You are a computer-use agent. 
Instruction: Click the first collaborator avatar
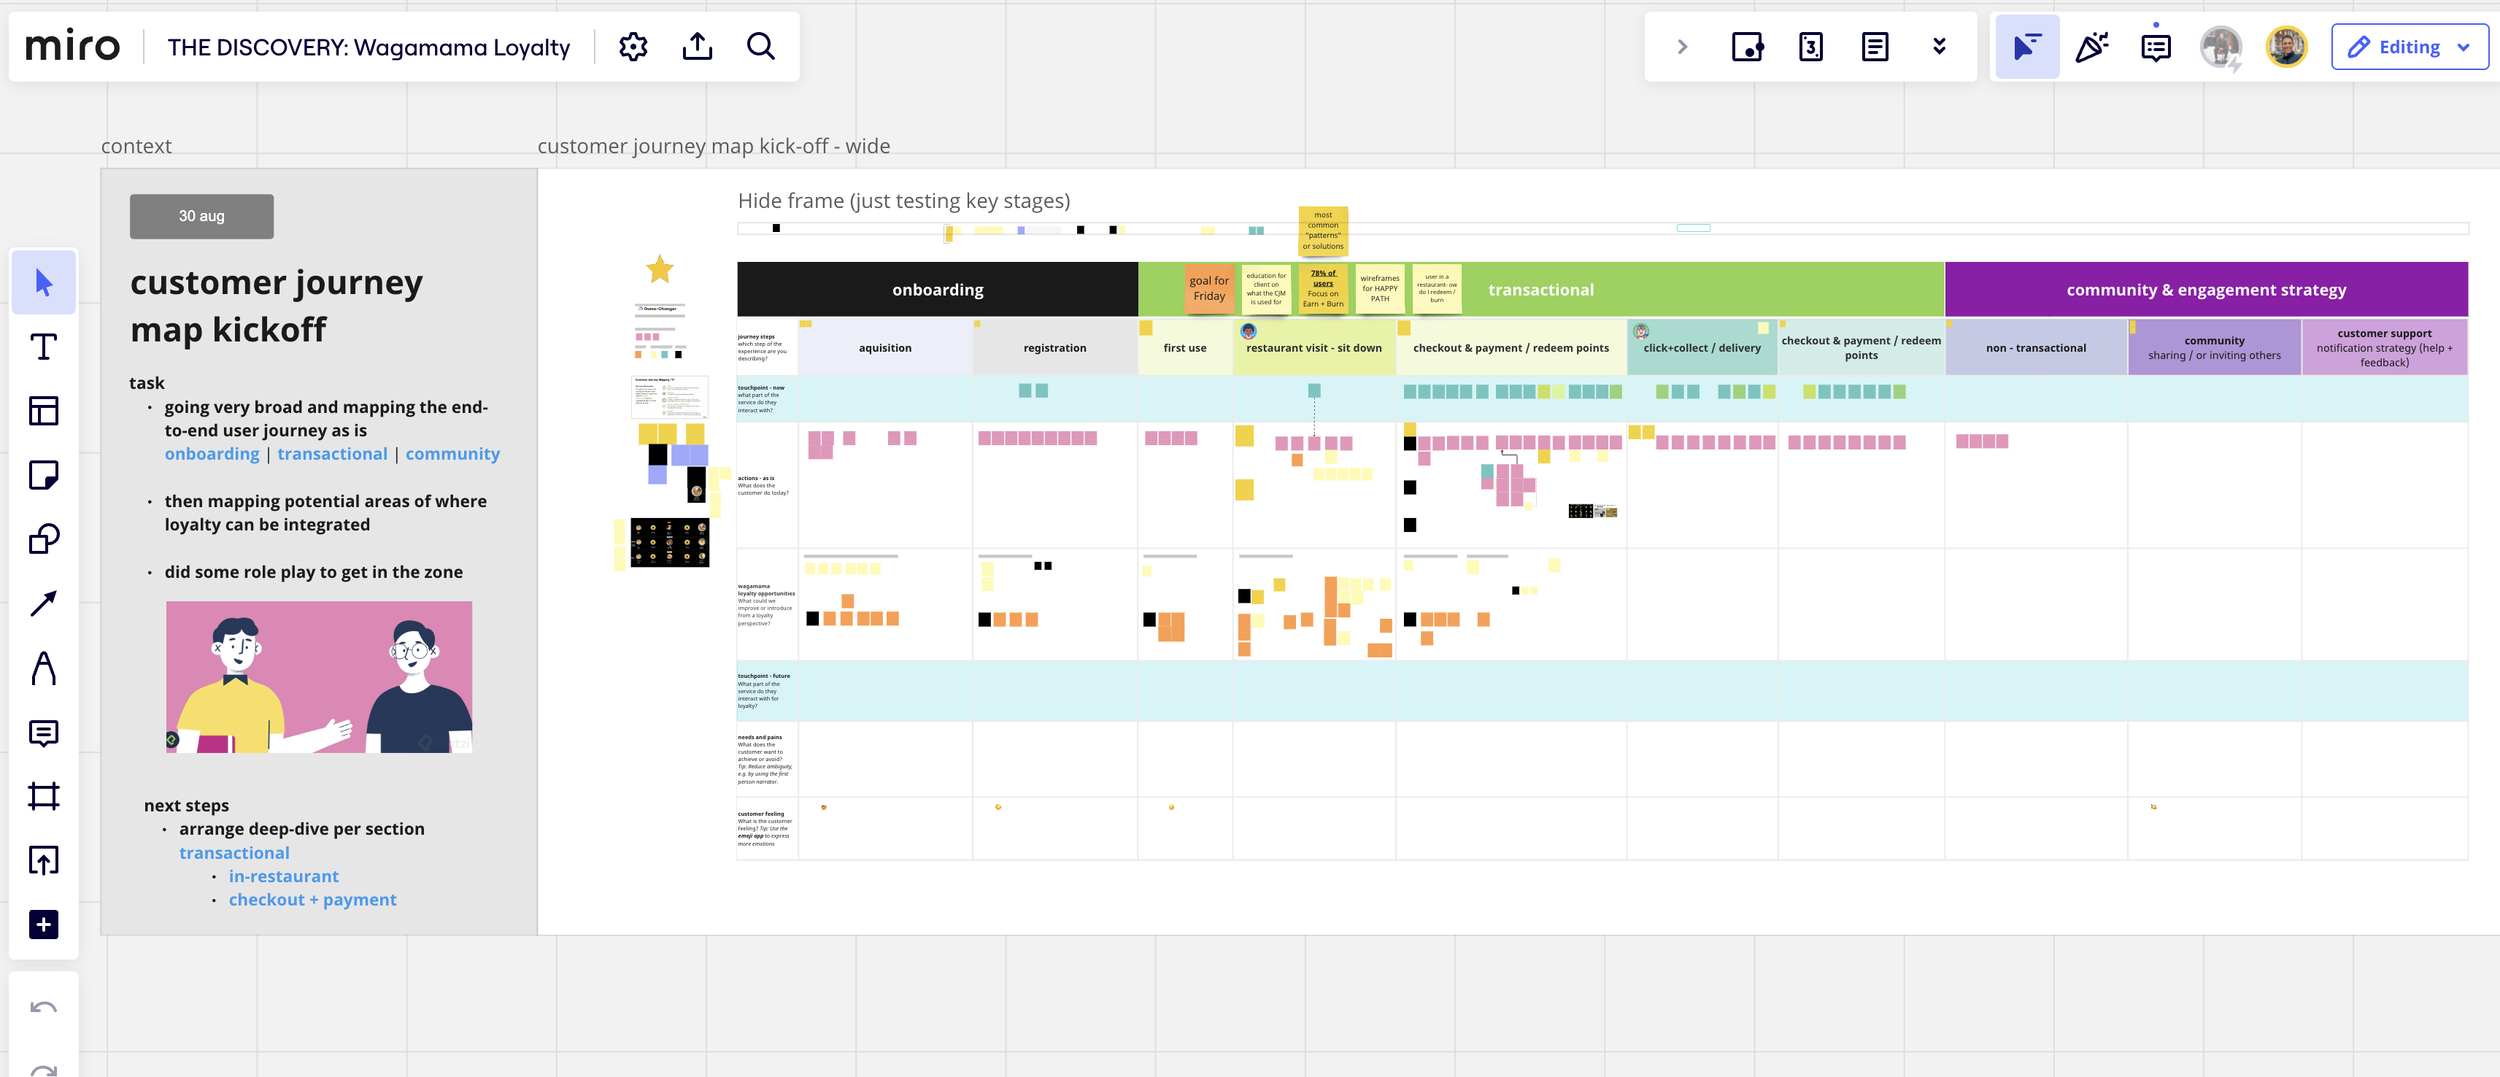2221,47
